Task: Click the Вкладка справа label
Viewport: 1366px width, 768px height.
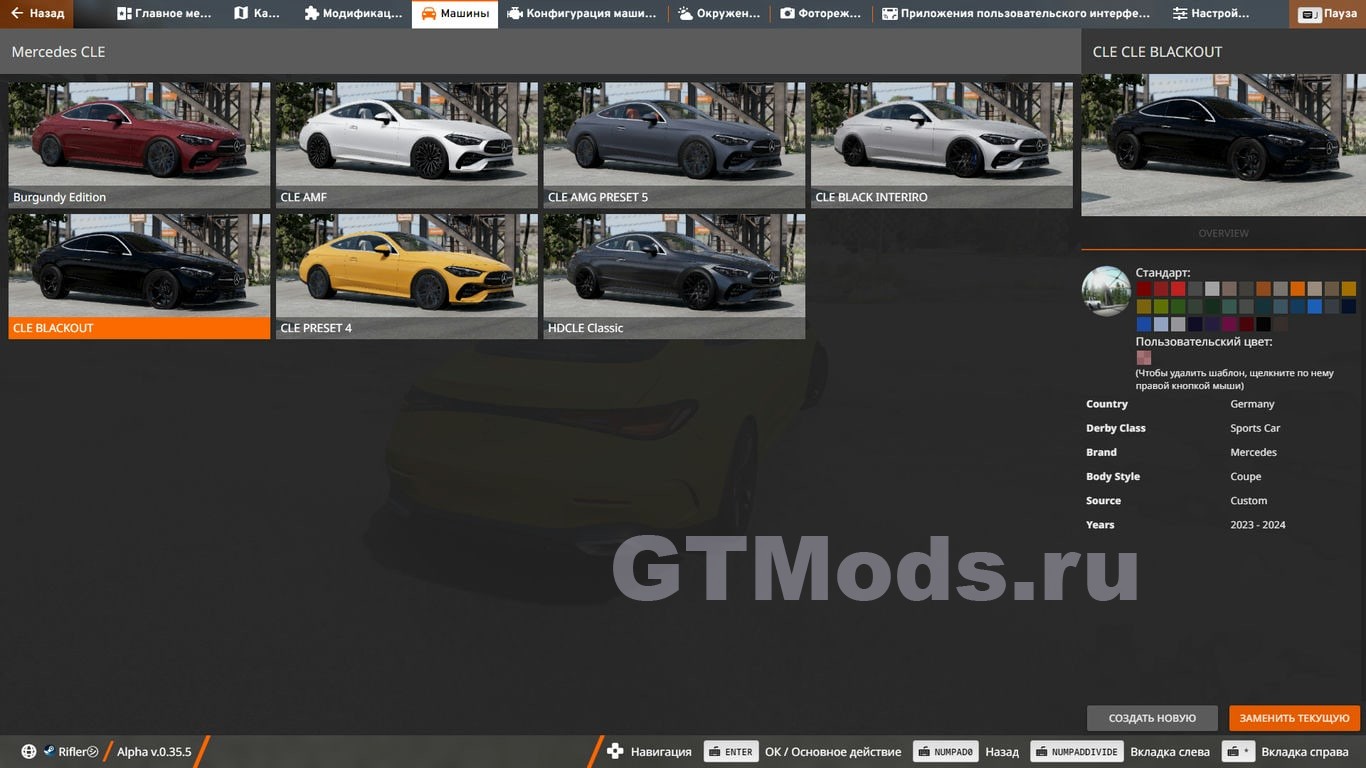Action: pos(1306,752)
